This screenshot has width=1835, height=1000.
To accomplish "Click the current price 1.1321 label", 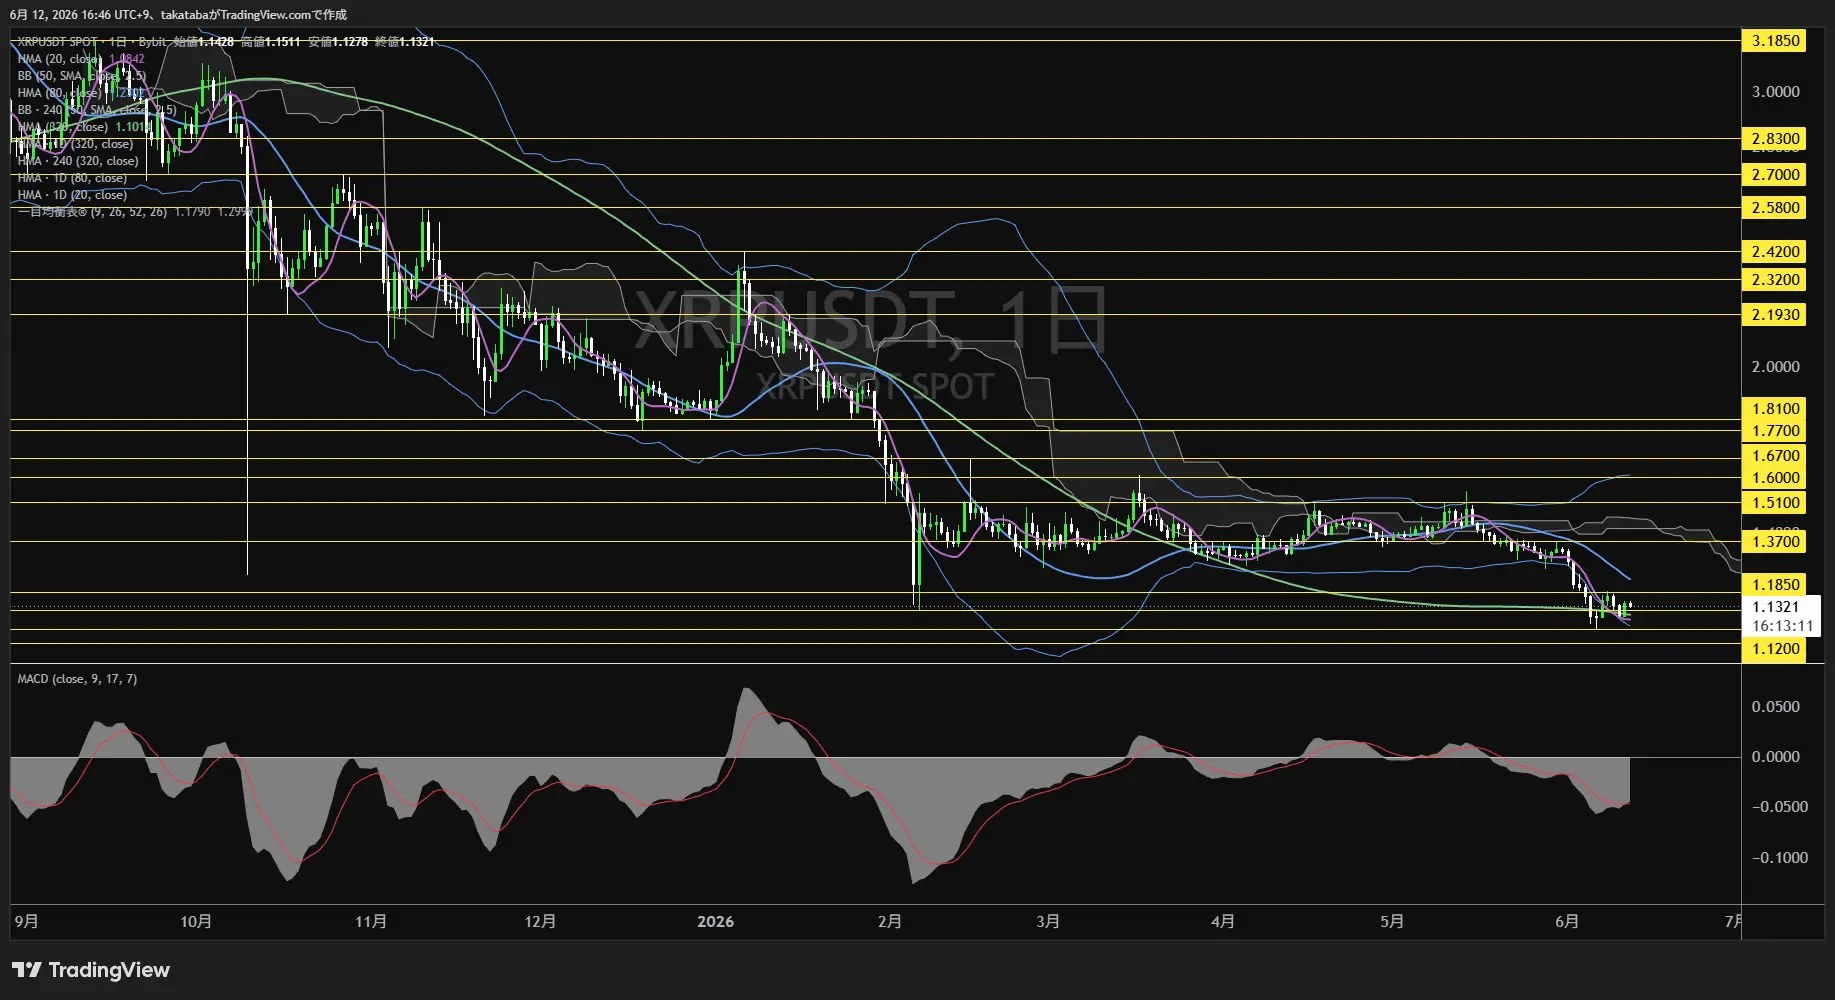I will pyautogui.click(x=1775, y=607).
